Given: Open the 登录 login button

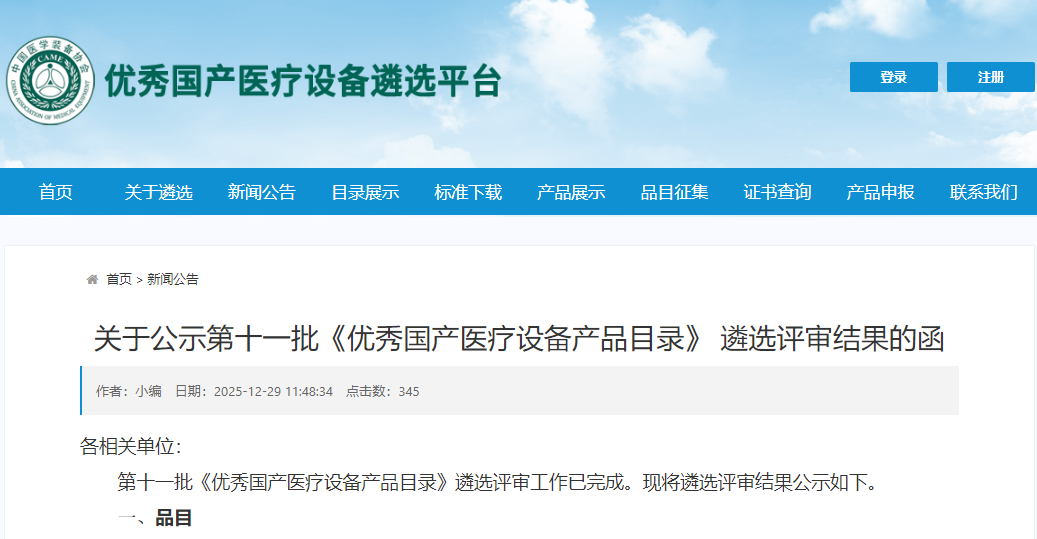Looking at the screenshot, I should pyautogui.click(x=893, y=77).
